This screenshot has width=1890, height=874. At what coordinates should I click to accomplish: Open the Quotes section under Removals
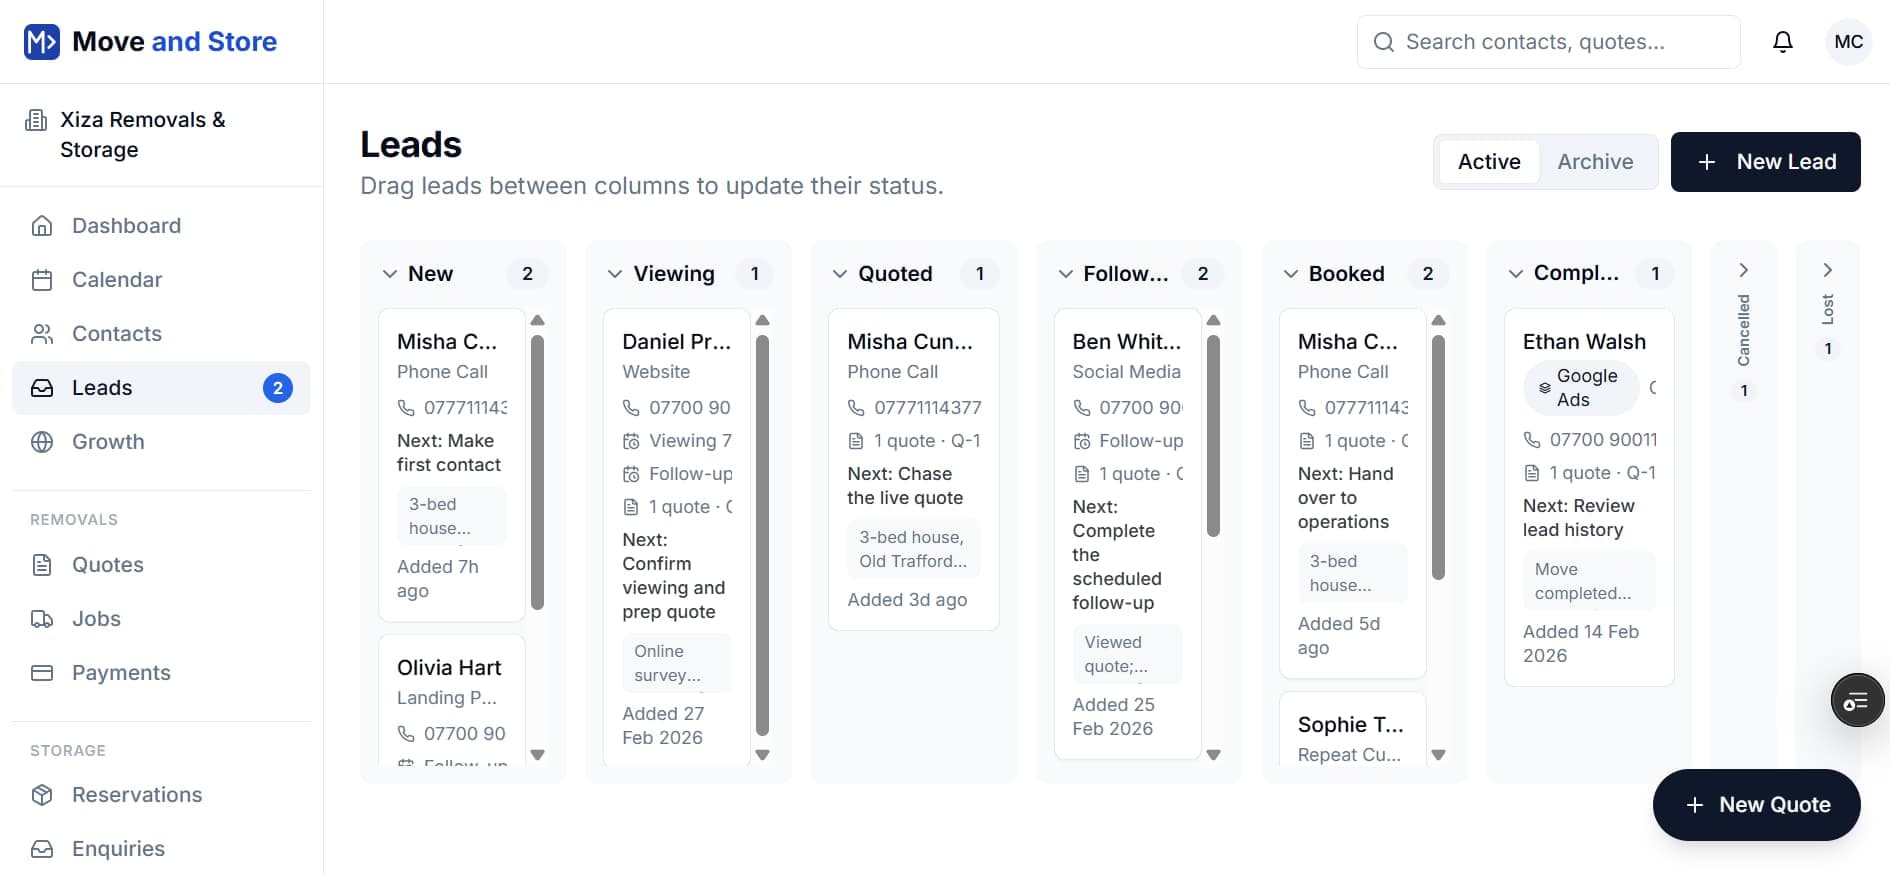pos(108,564)
